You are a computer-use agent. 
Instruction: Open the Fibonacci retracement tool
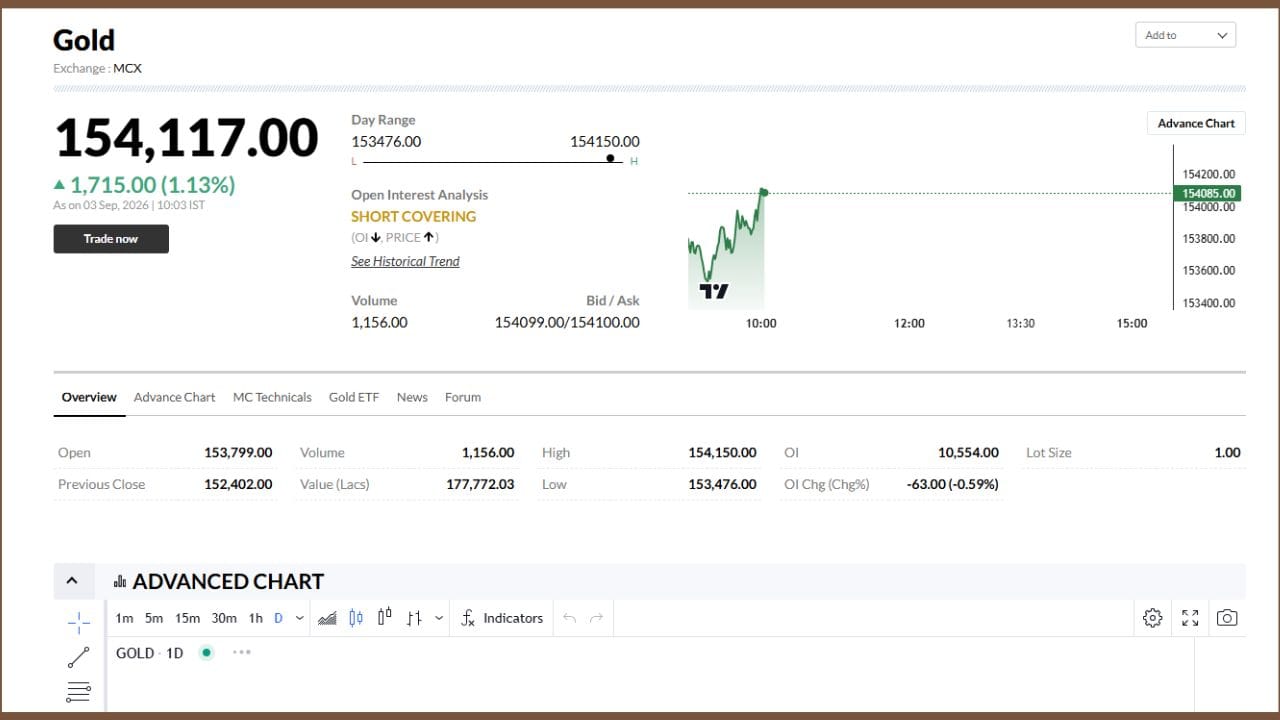(x=79, y=691)
